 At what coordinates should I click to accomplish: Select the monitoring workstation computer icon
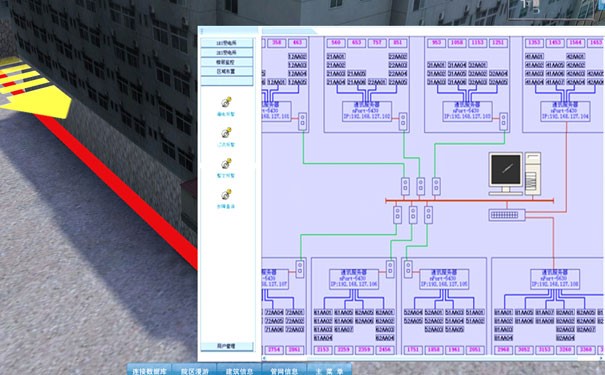pos(515,174)
